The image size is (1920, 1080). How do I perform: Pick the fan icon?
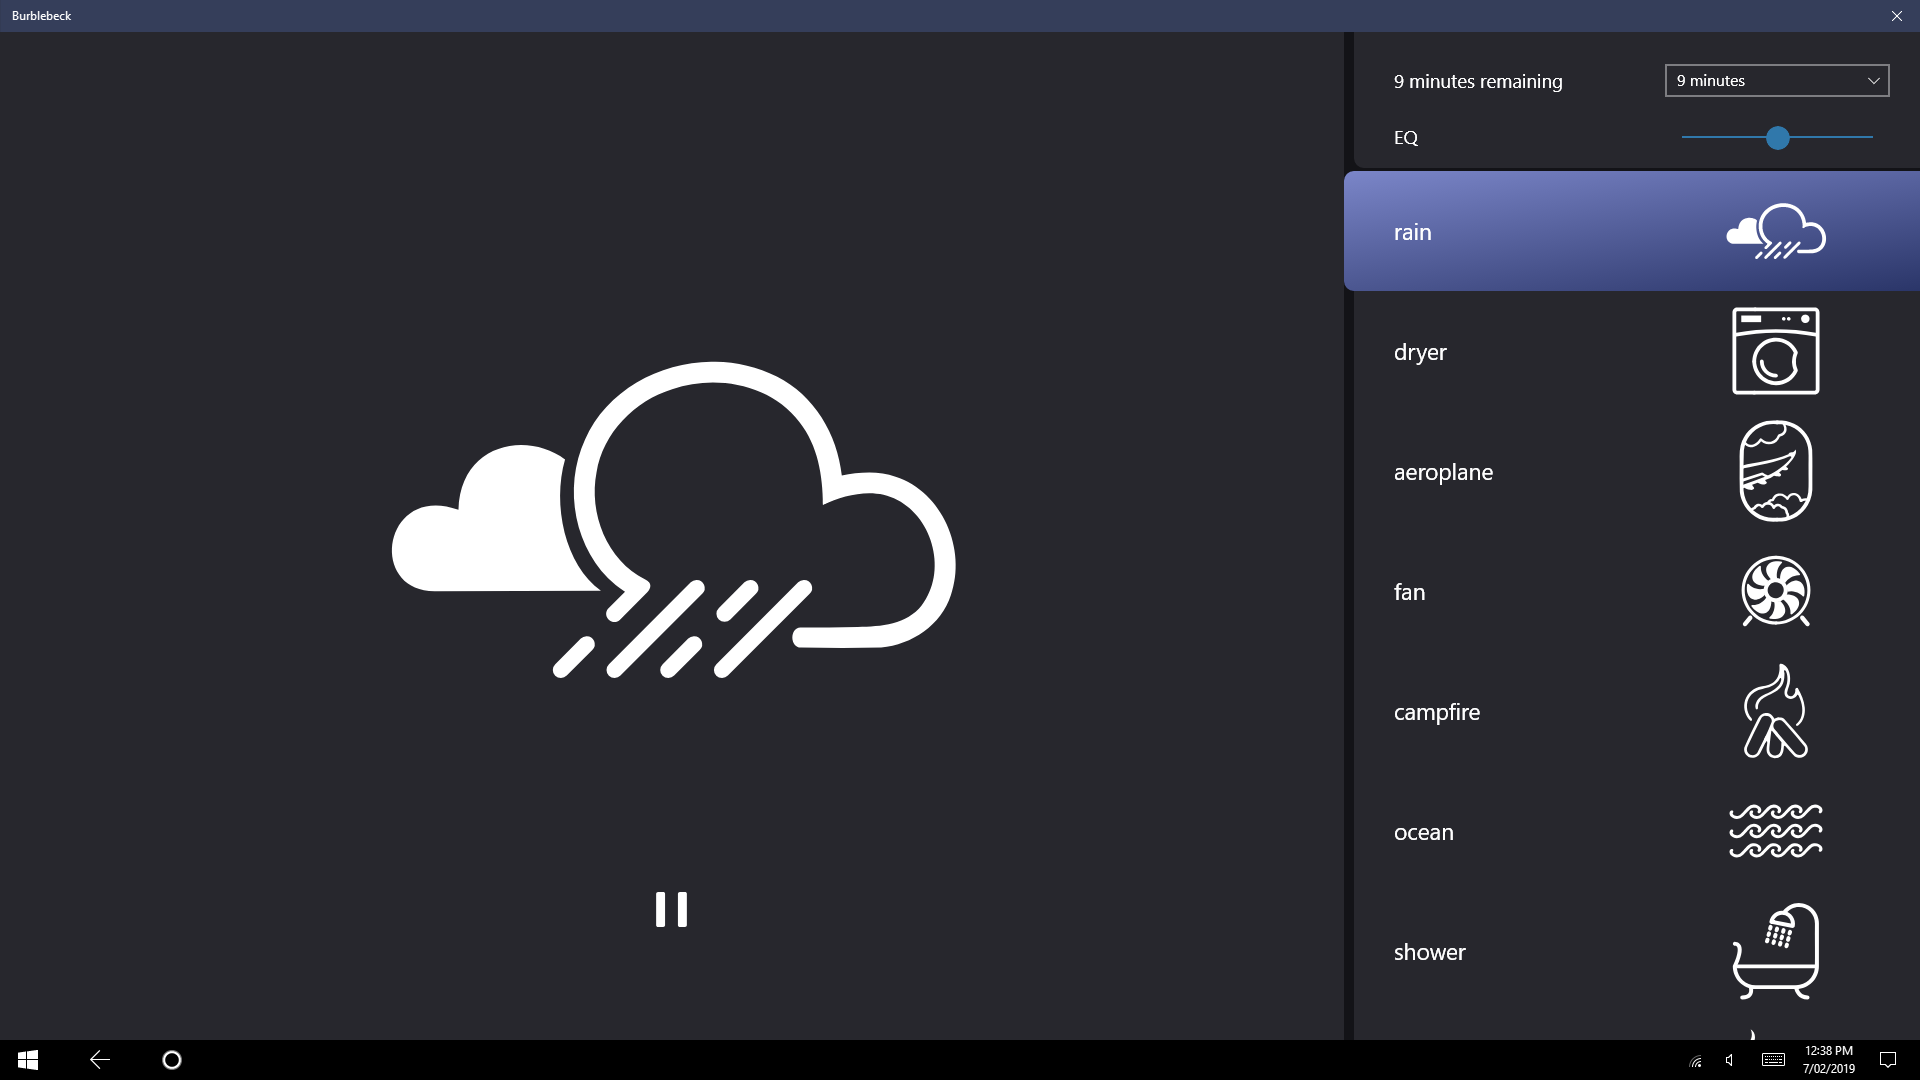(1775, 591)
